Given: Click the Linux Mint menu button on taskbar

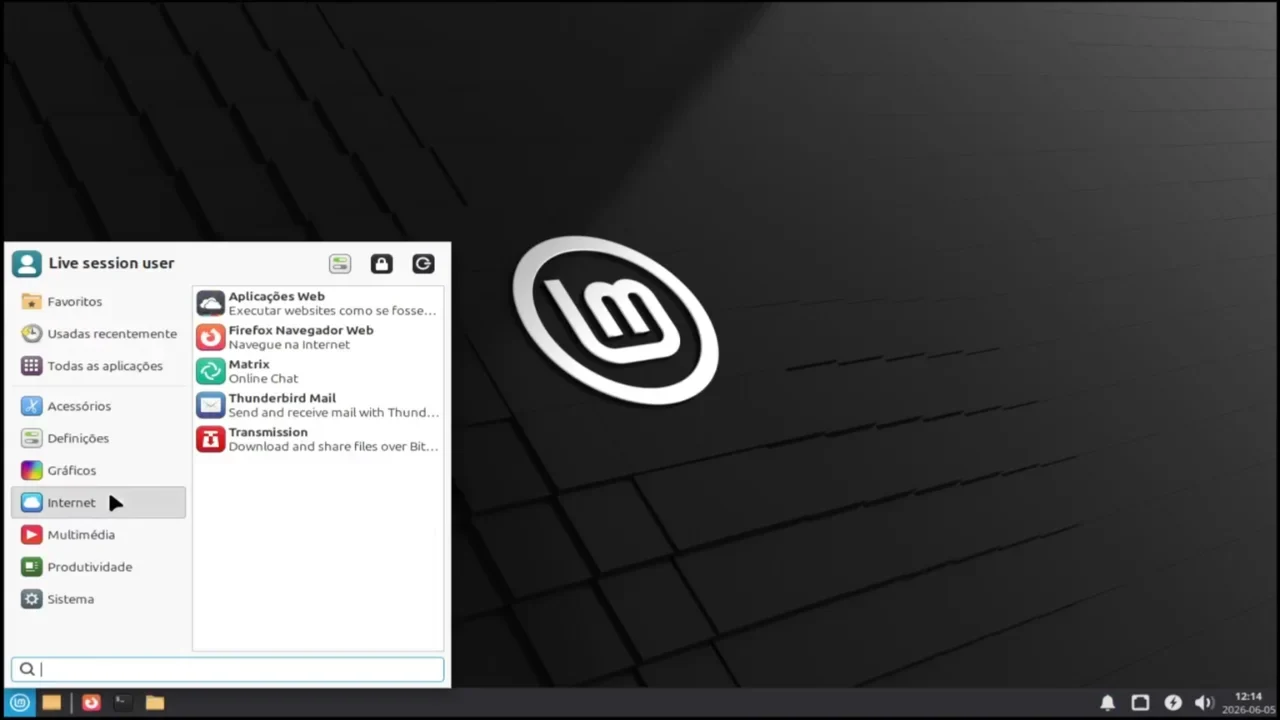Looking at the screenshot, I should click(19, 702).
